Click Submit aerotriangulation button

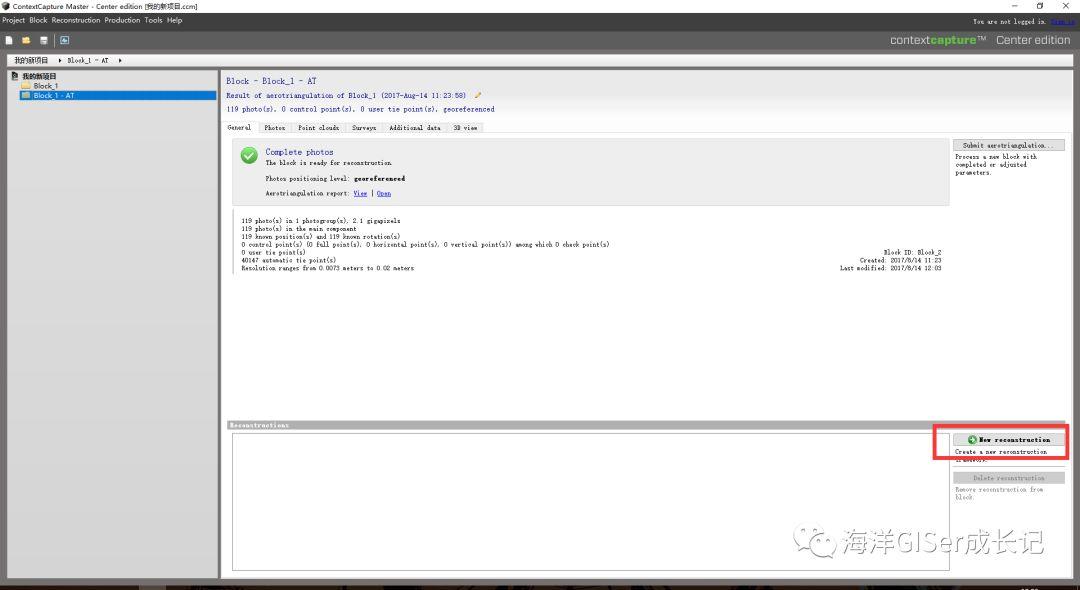1008,145
